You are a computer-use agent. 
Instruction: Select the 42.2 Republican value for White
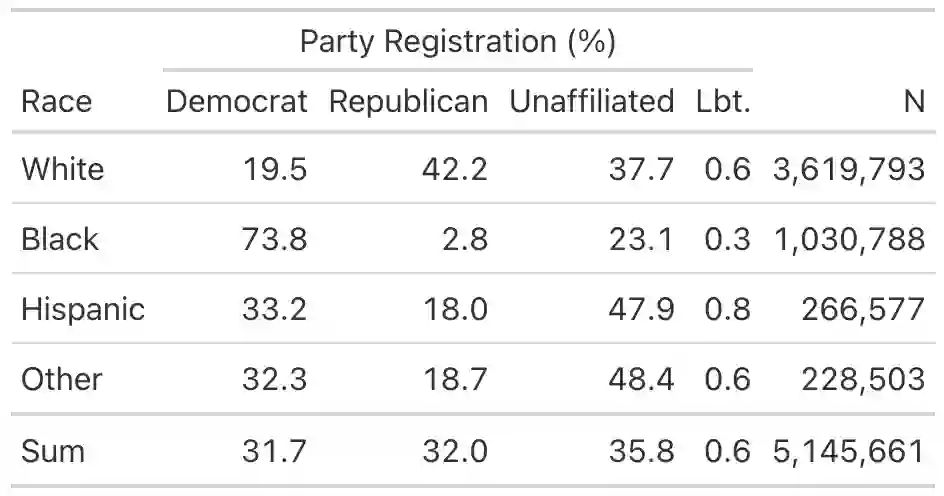455,168
